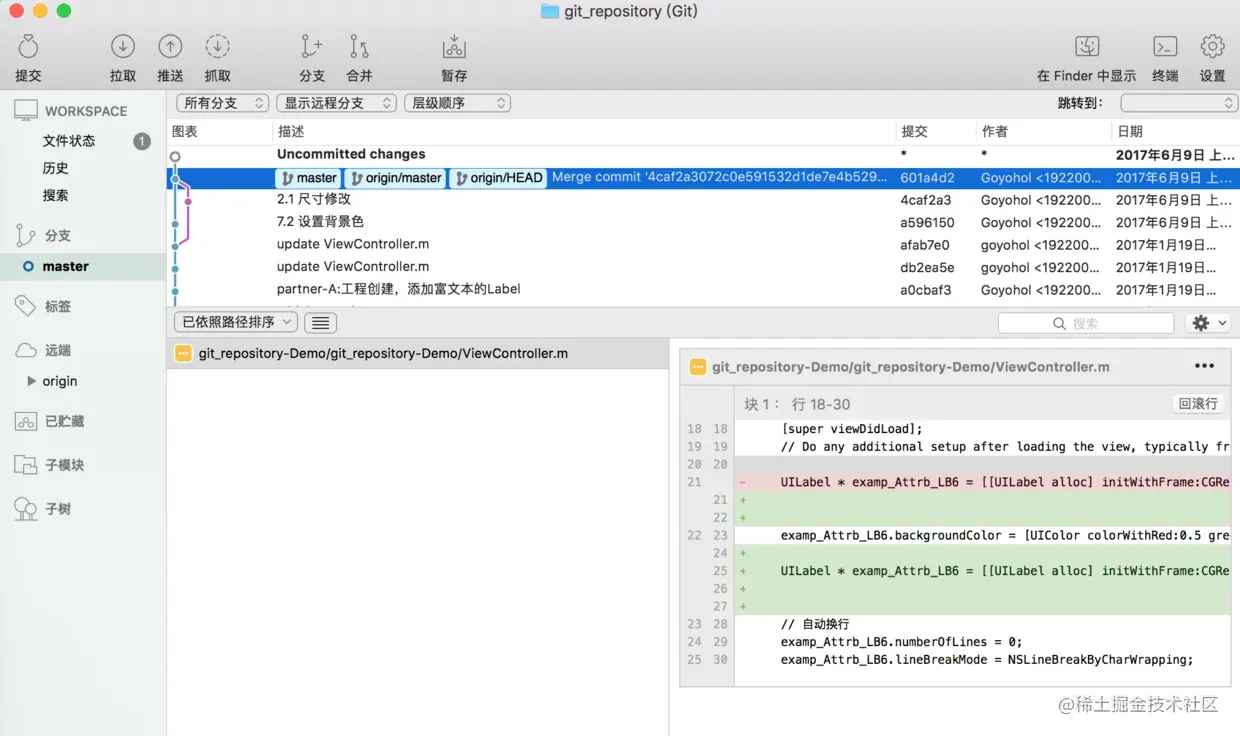
Task: Click the hunk header '块 1: 行 18-30'
Action: coord(797,404)
